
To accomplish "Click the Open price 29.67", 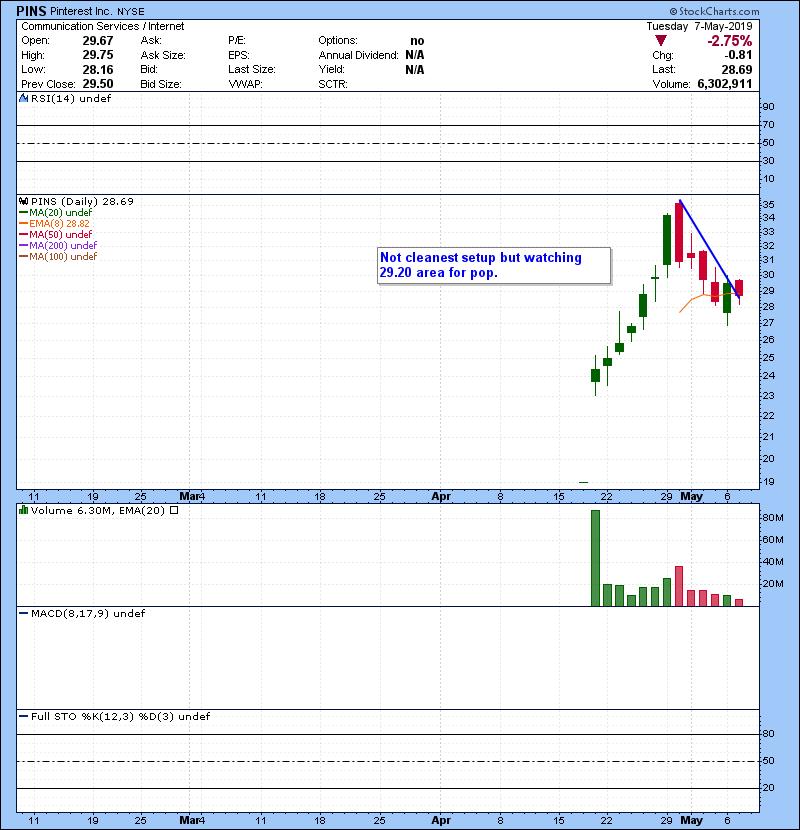I will 97,41.
